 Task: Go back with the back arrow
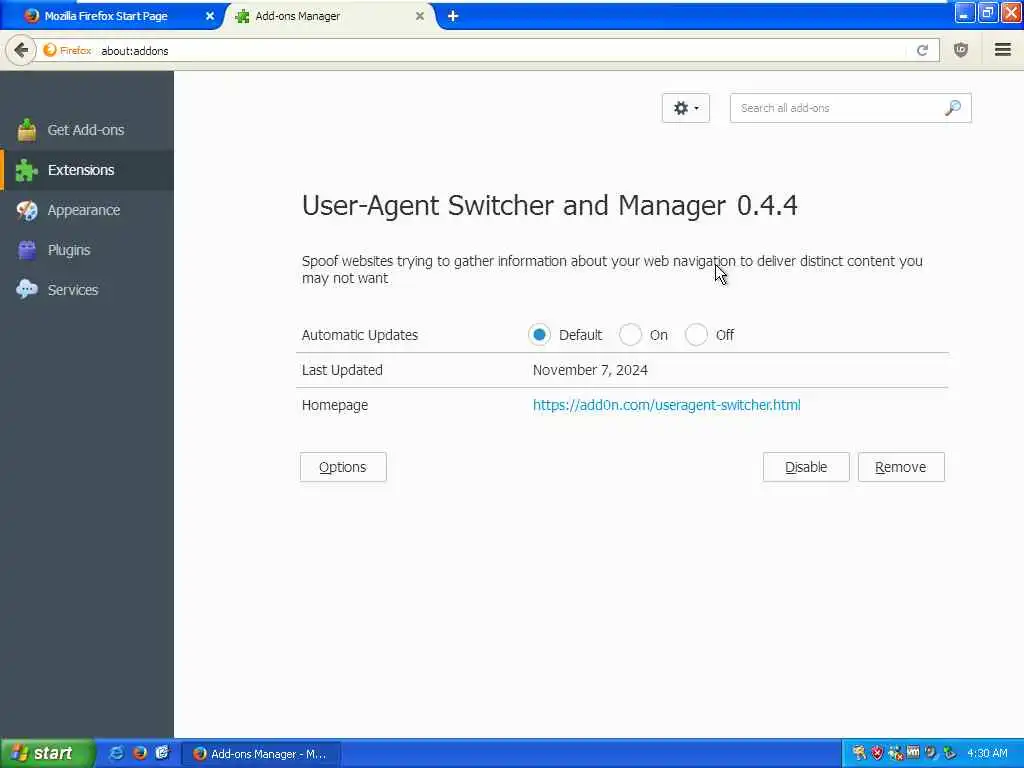click(x=21, y=50)
